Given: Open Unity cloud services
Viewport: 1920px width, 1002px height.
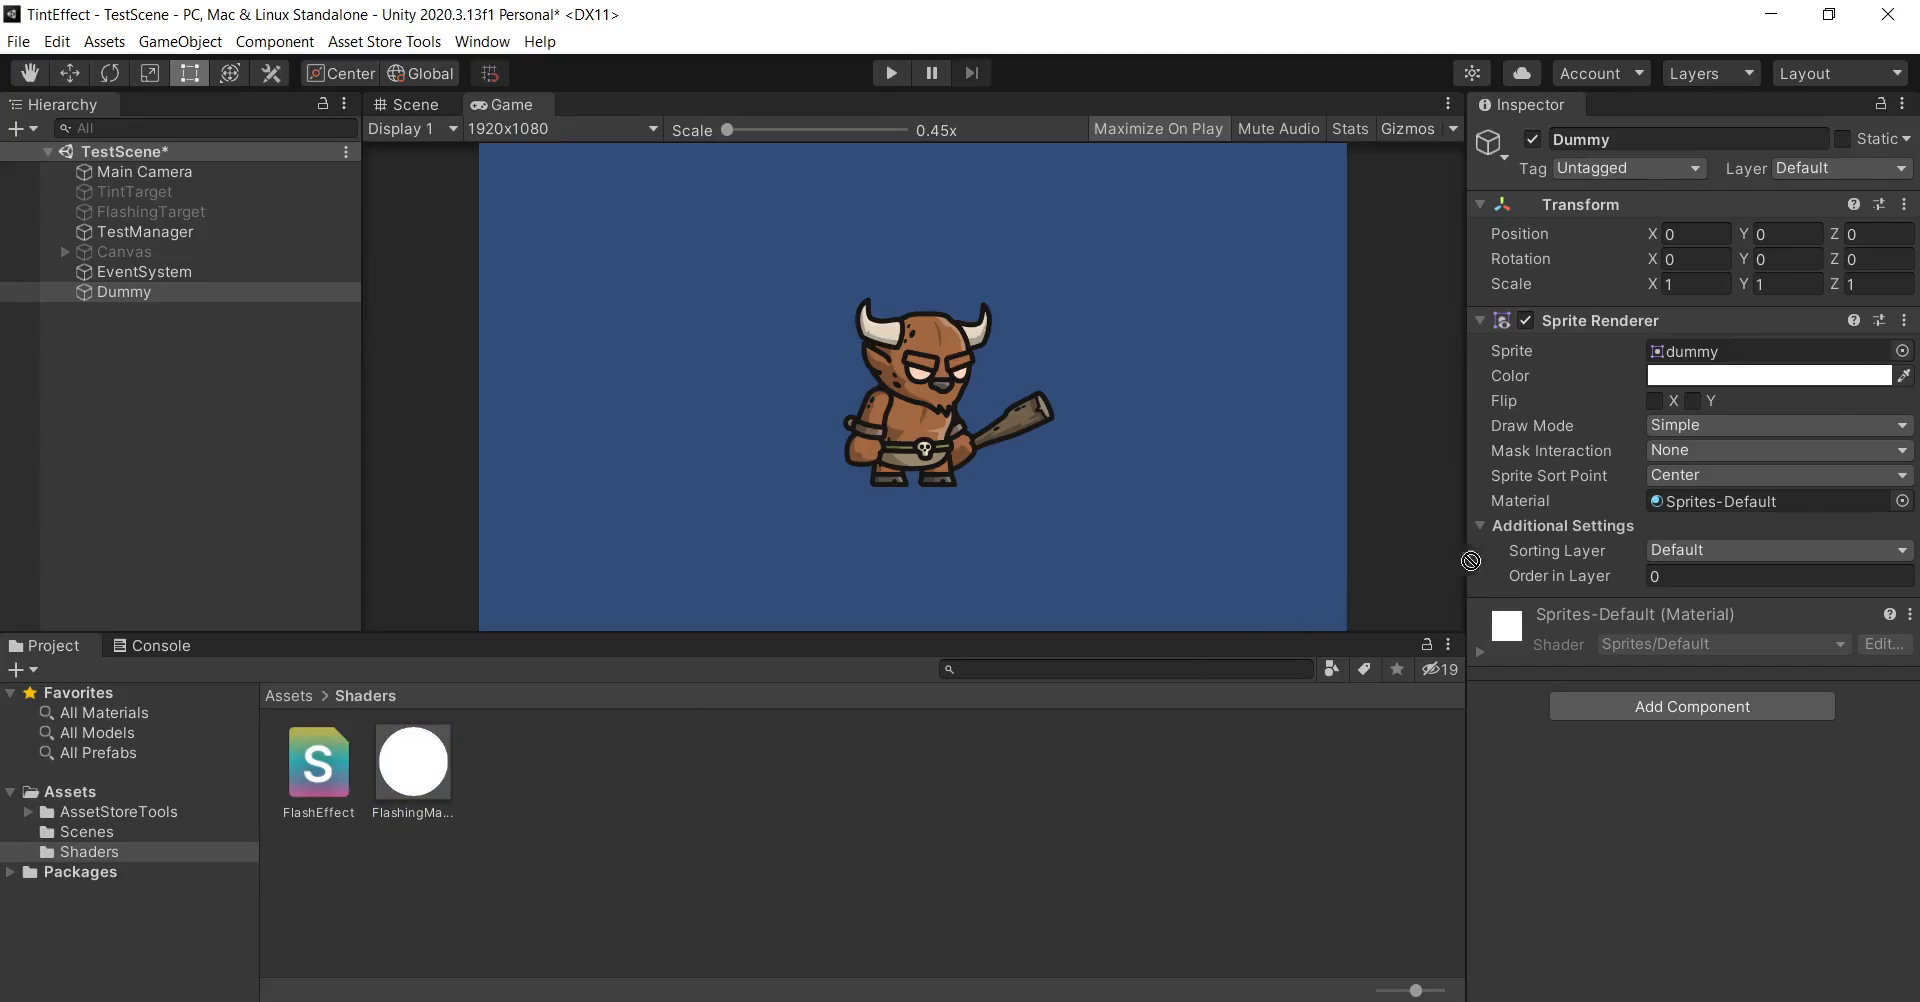Looking at the screenshot, I should [1521, 73].
